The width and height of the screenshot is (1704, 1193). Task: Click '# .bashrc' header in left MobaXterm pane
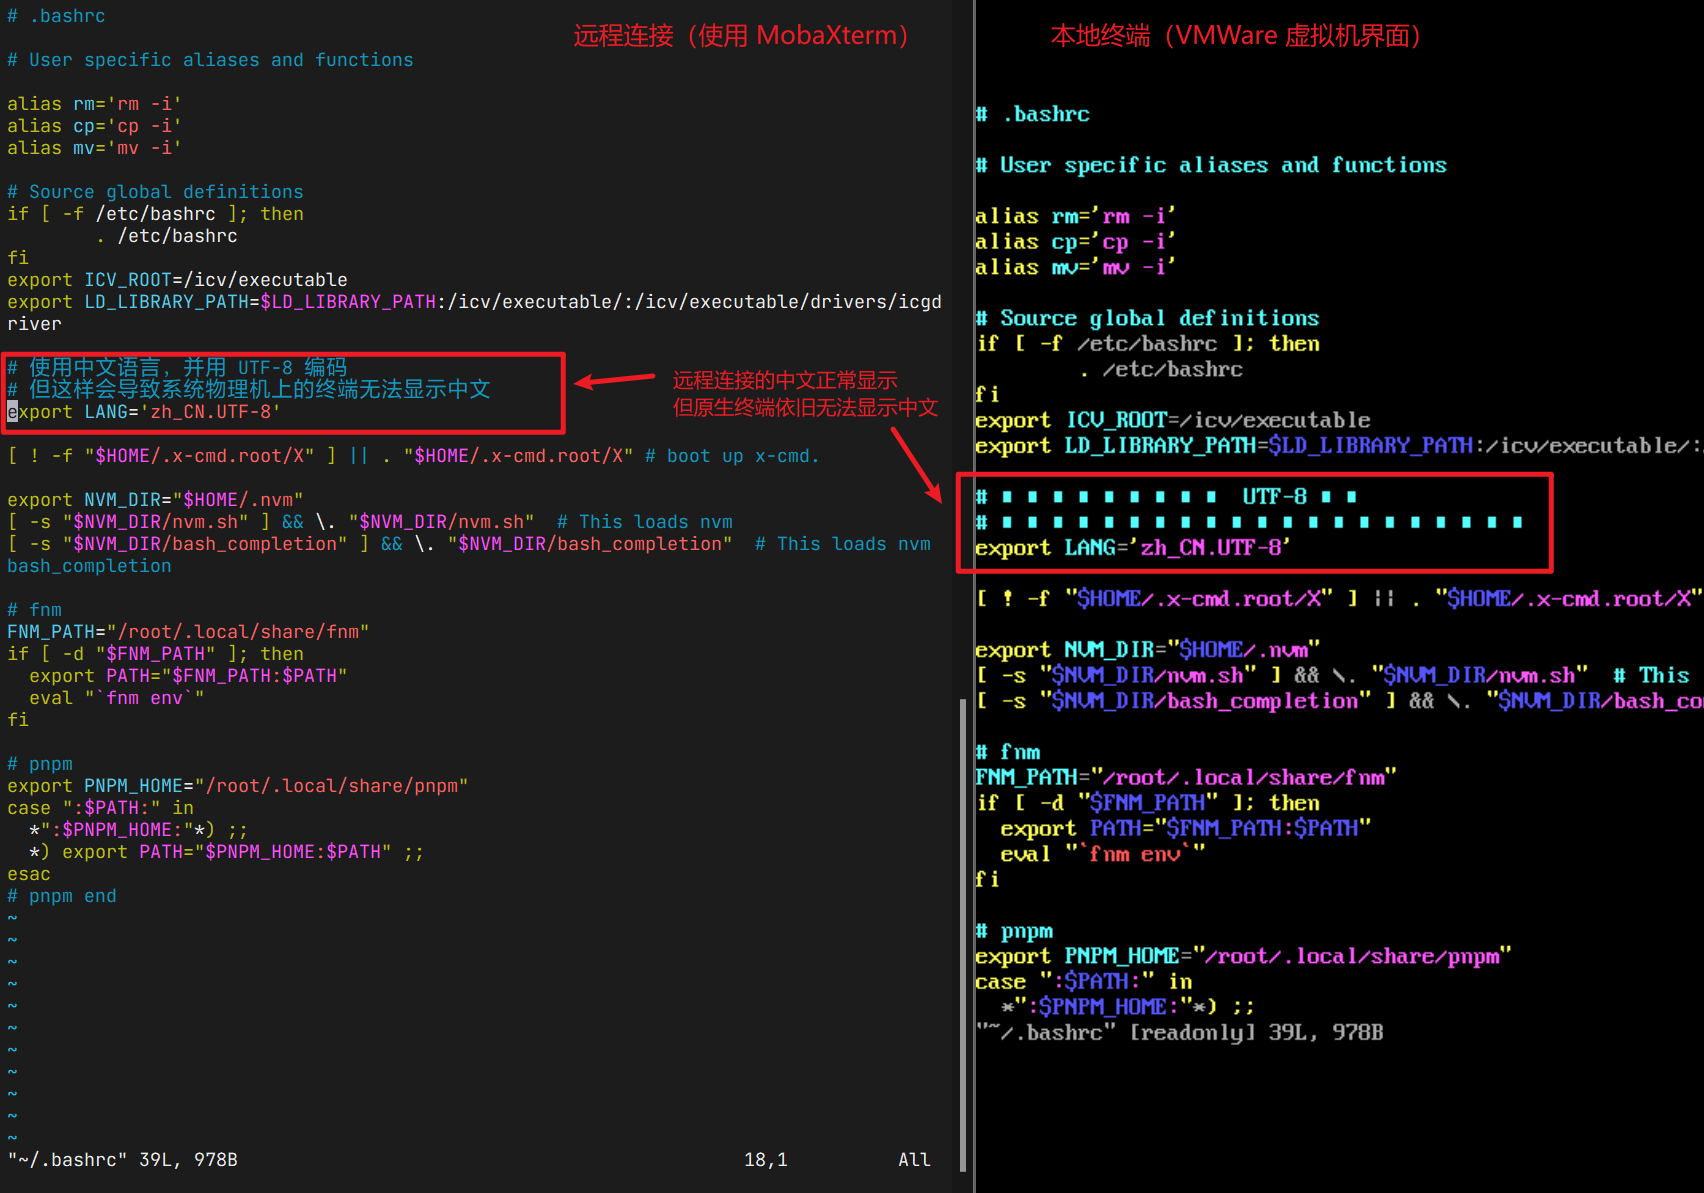[56, 16]
